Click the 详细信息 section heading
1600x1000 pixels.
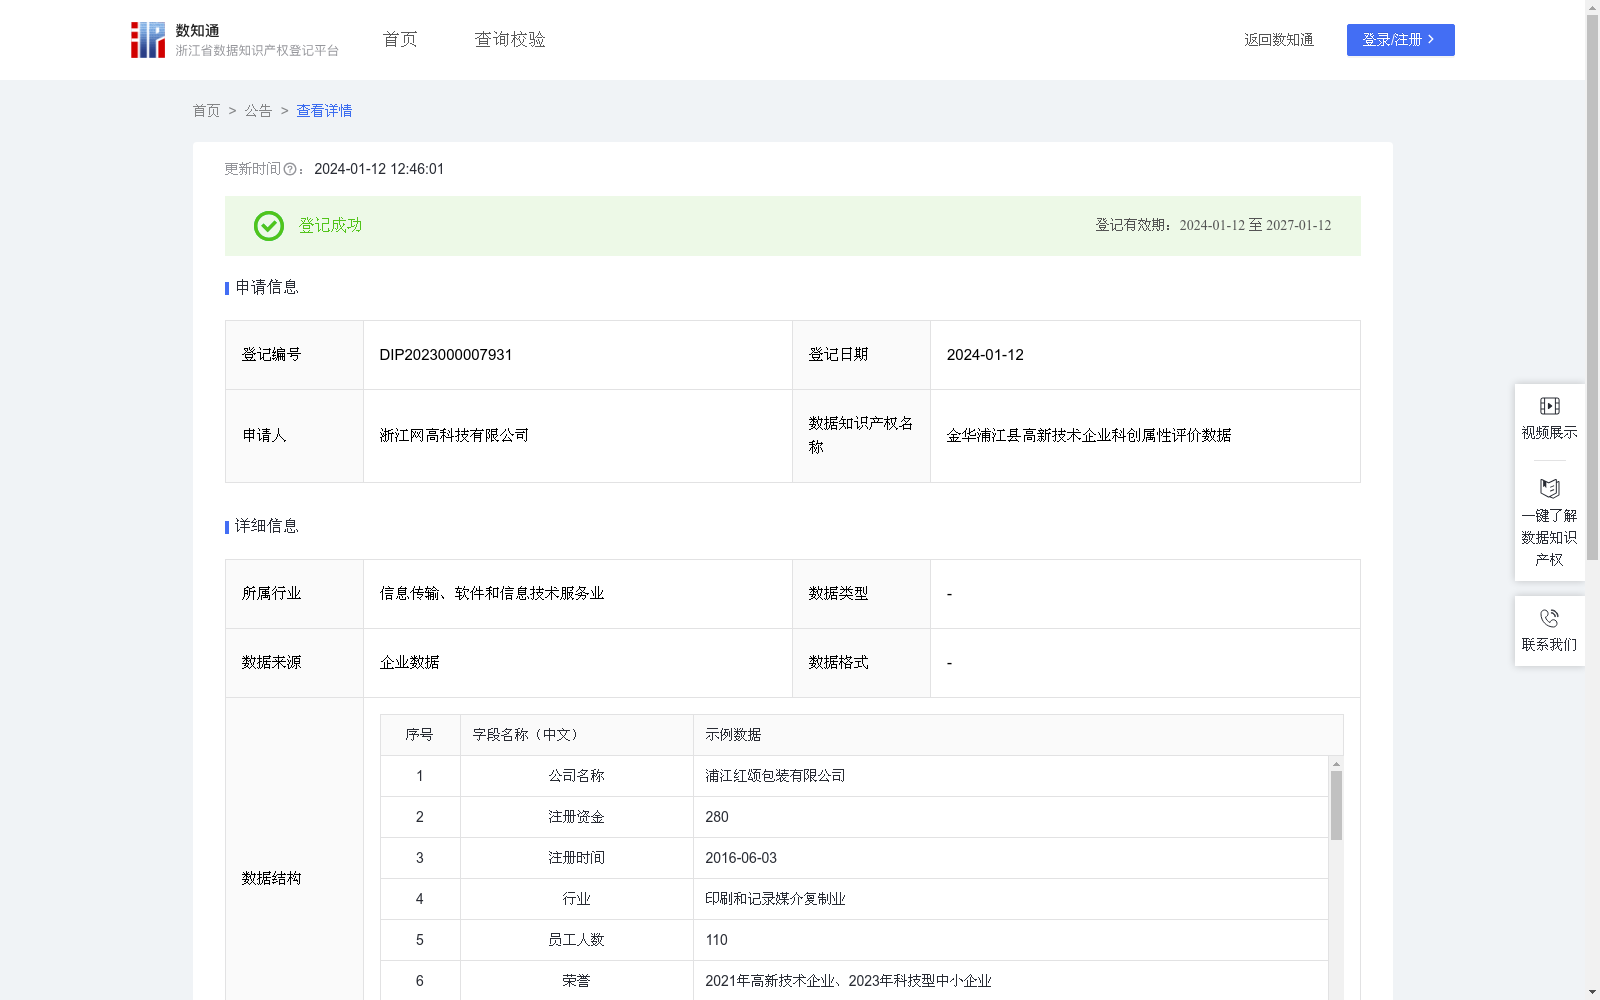(x=266, y=527)
